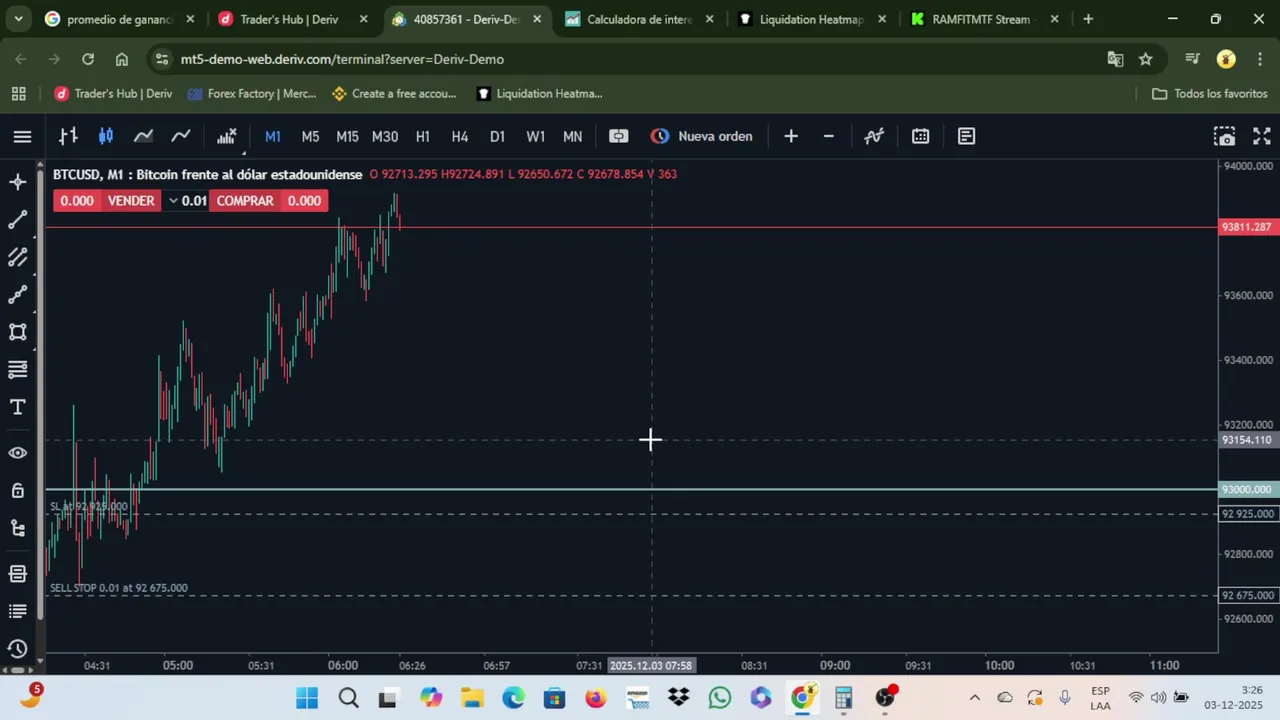Open Forex Factory bookmark
Screen dimensions: 1280x720
(x=252, y=93)
